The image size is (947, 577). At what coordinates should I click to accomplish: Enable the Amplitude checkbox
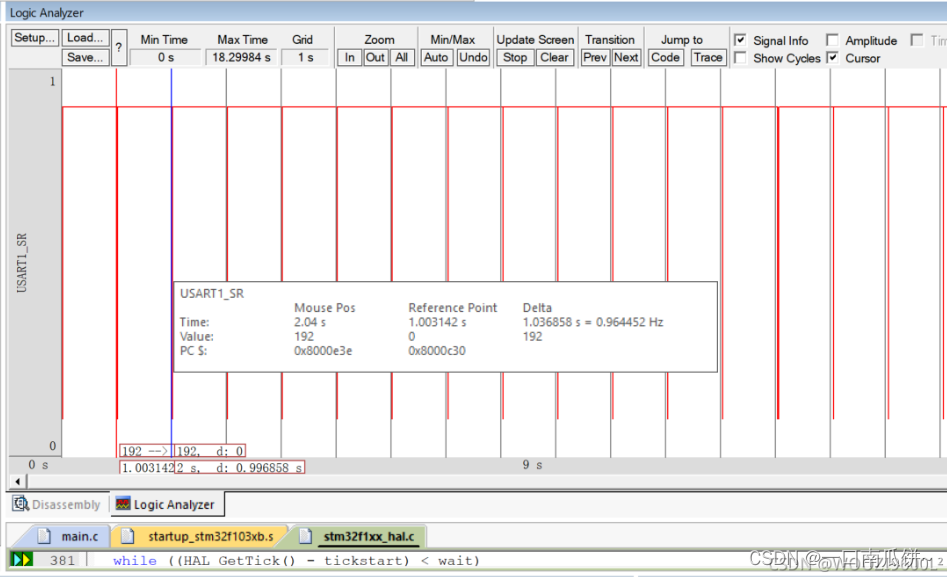832,40
